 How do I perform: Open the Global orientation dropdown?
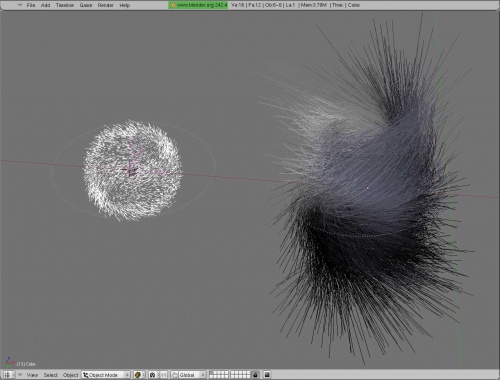[193, 375]
